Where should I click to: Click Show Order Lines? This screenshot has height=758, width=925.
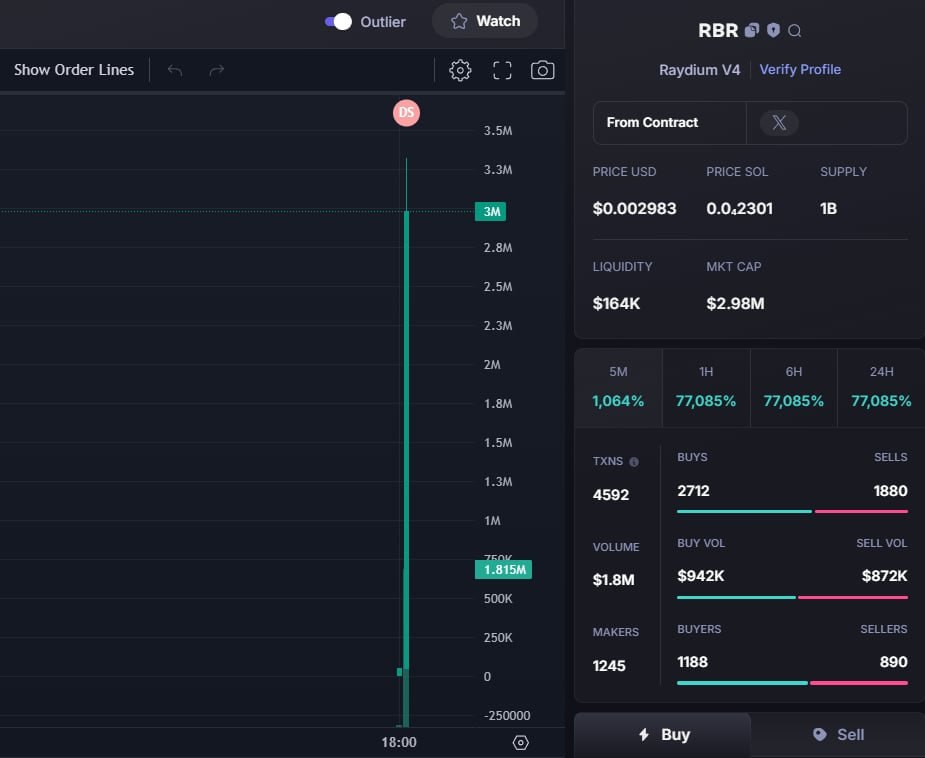(74, 70)
